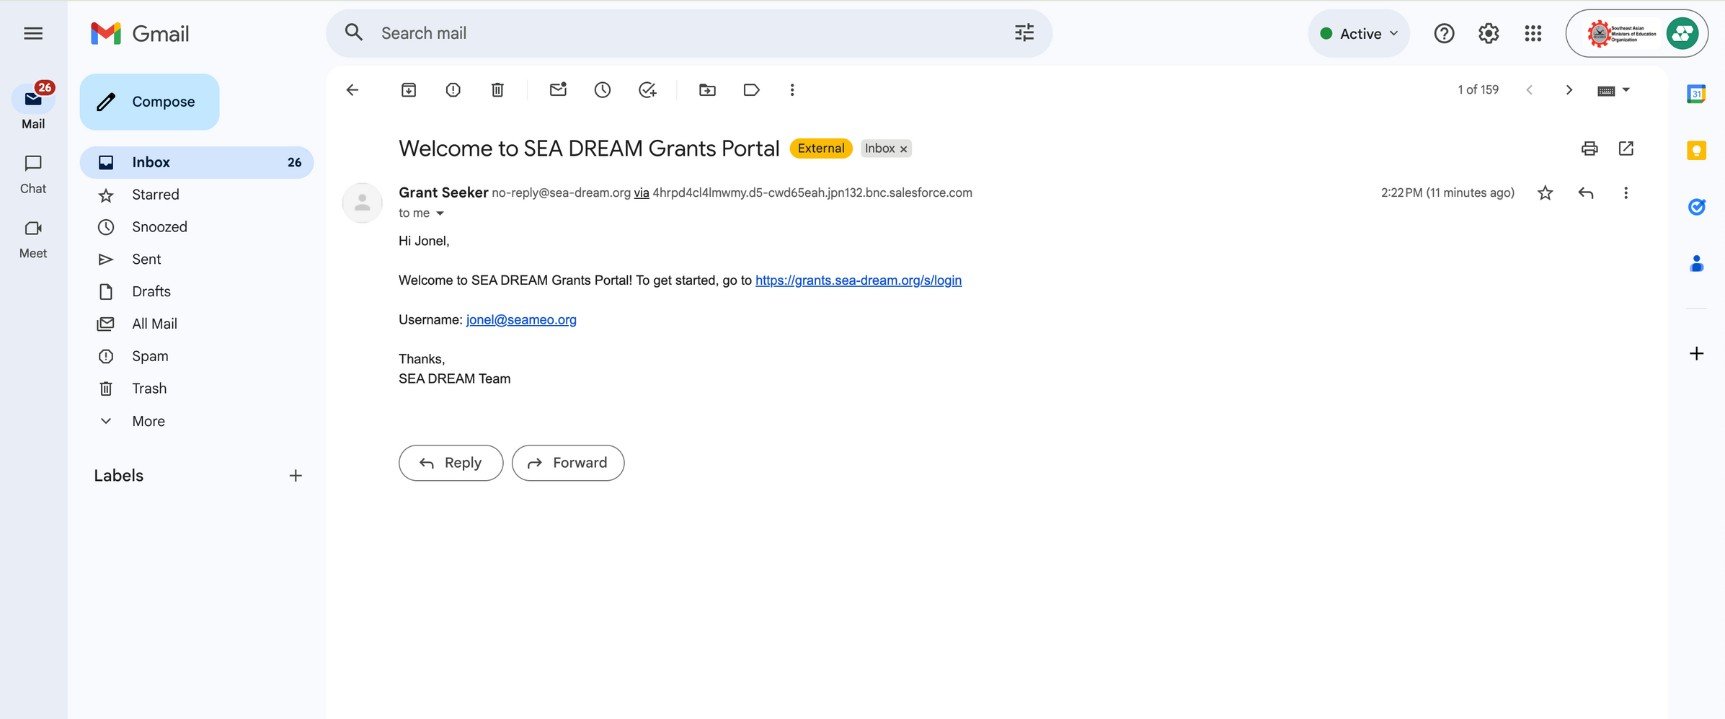Move email to a folder
The image size is (1725, 719).
(707, 90)
